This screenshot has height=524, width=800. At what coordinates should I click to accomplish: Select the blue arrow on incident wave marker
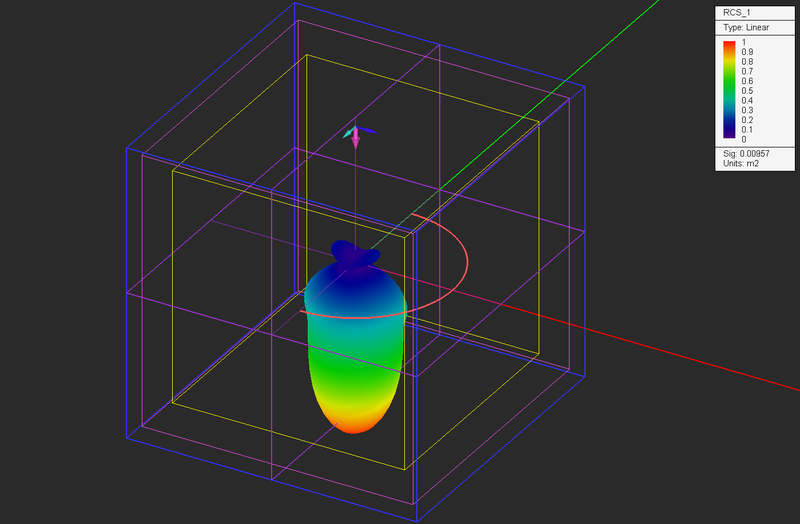367,130
